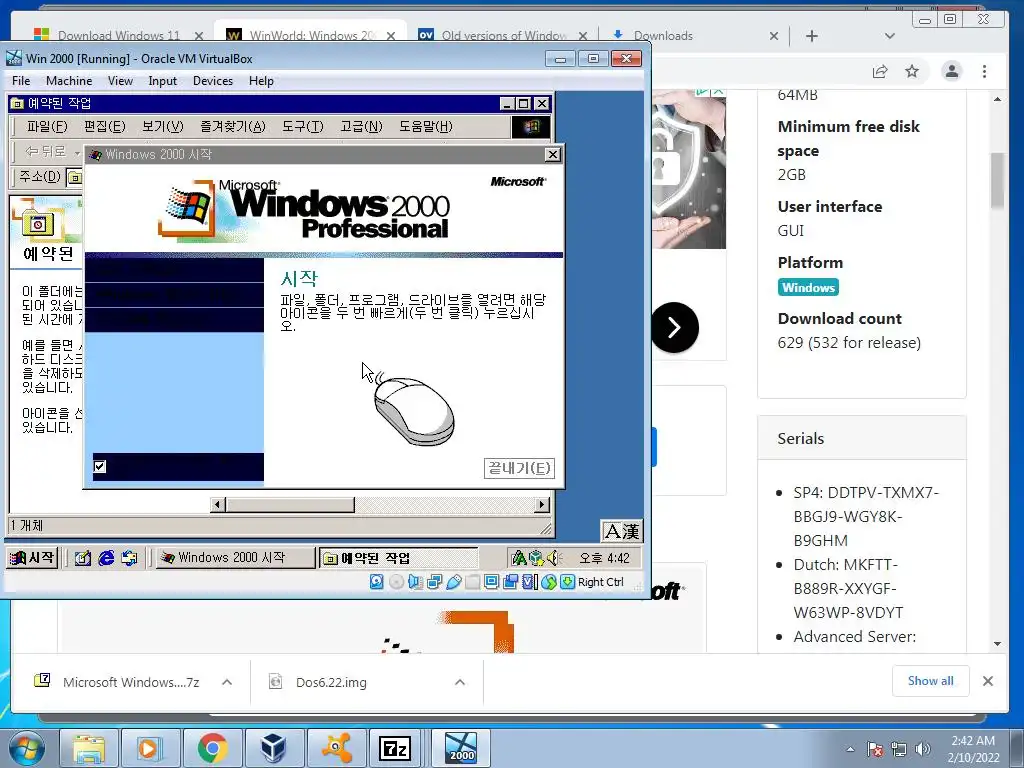Click the audio icon in VirtualBox status bar
Screen dimensions: 1024x768
(x=415, y=582)
